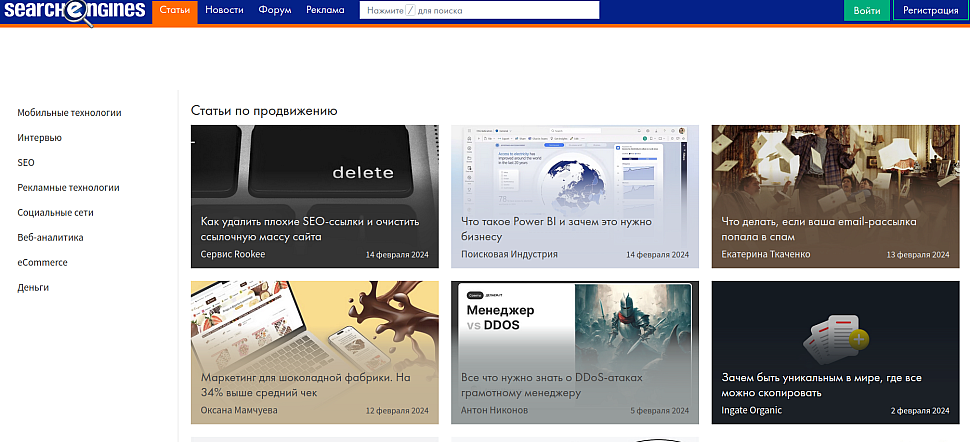Image resolution: width=970 pixels, height=442 pixels.
Task: Click the date 2 февраля 2024
Action: pyautogui.click(x=920, y=411)
